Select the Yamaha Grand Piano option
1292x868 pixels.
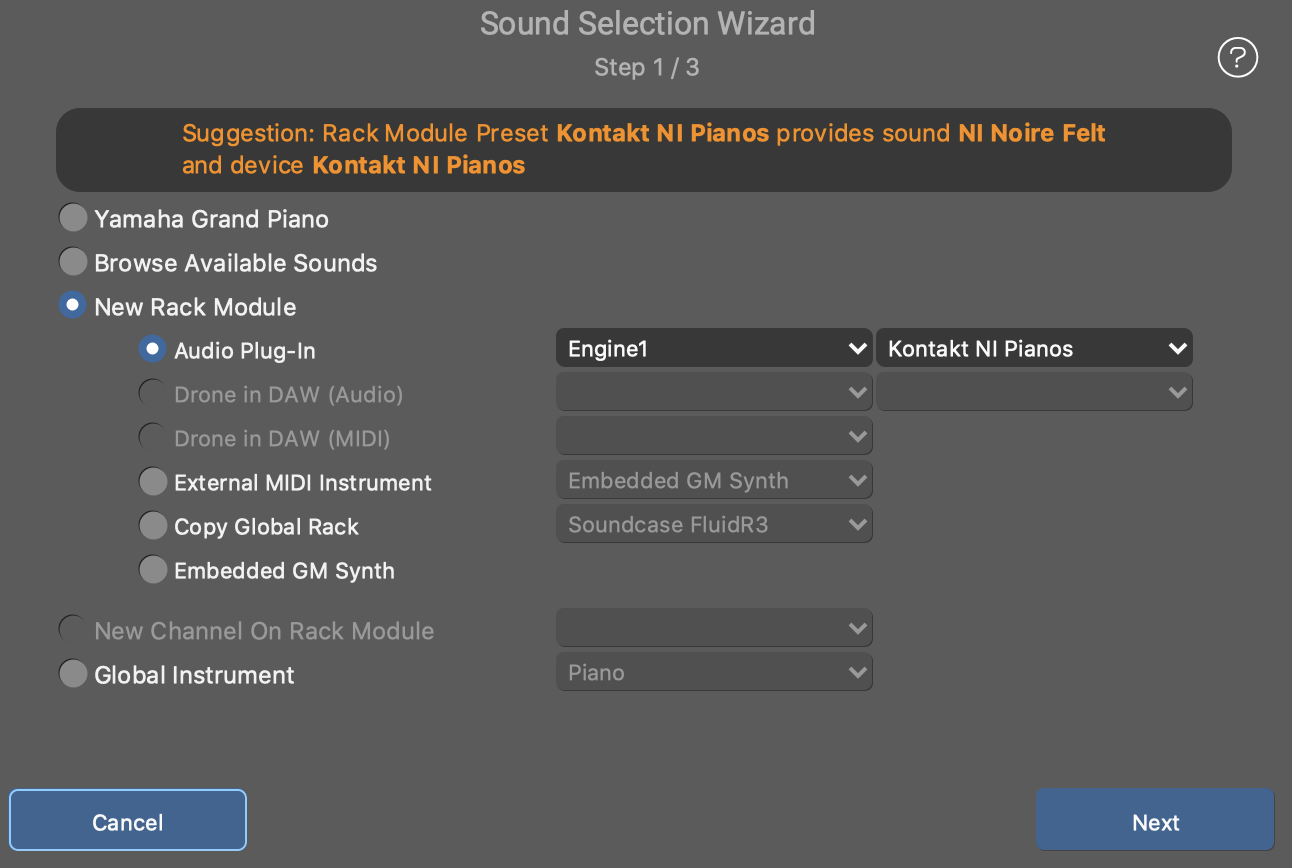click(x=73, y=218)
